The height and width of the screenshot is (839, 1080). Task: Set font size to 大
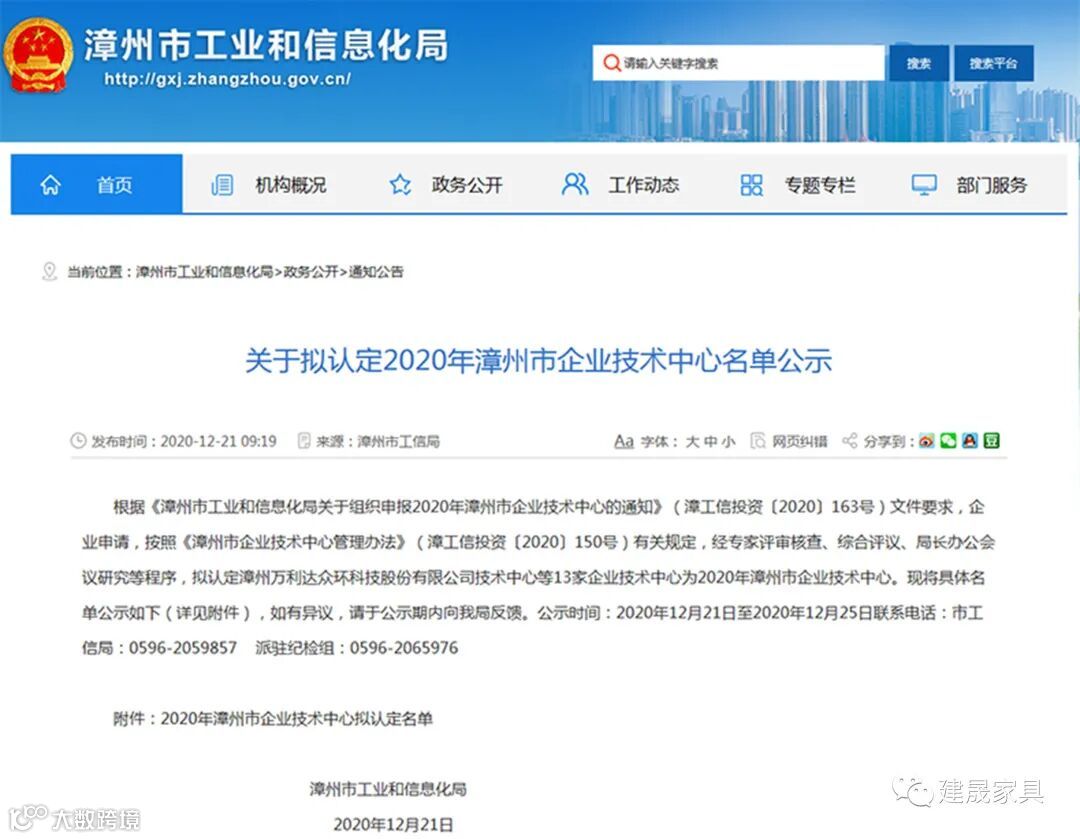tap(692, 442)
